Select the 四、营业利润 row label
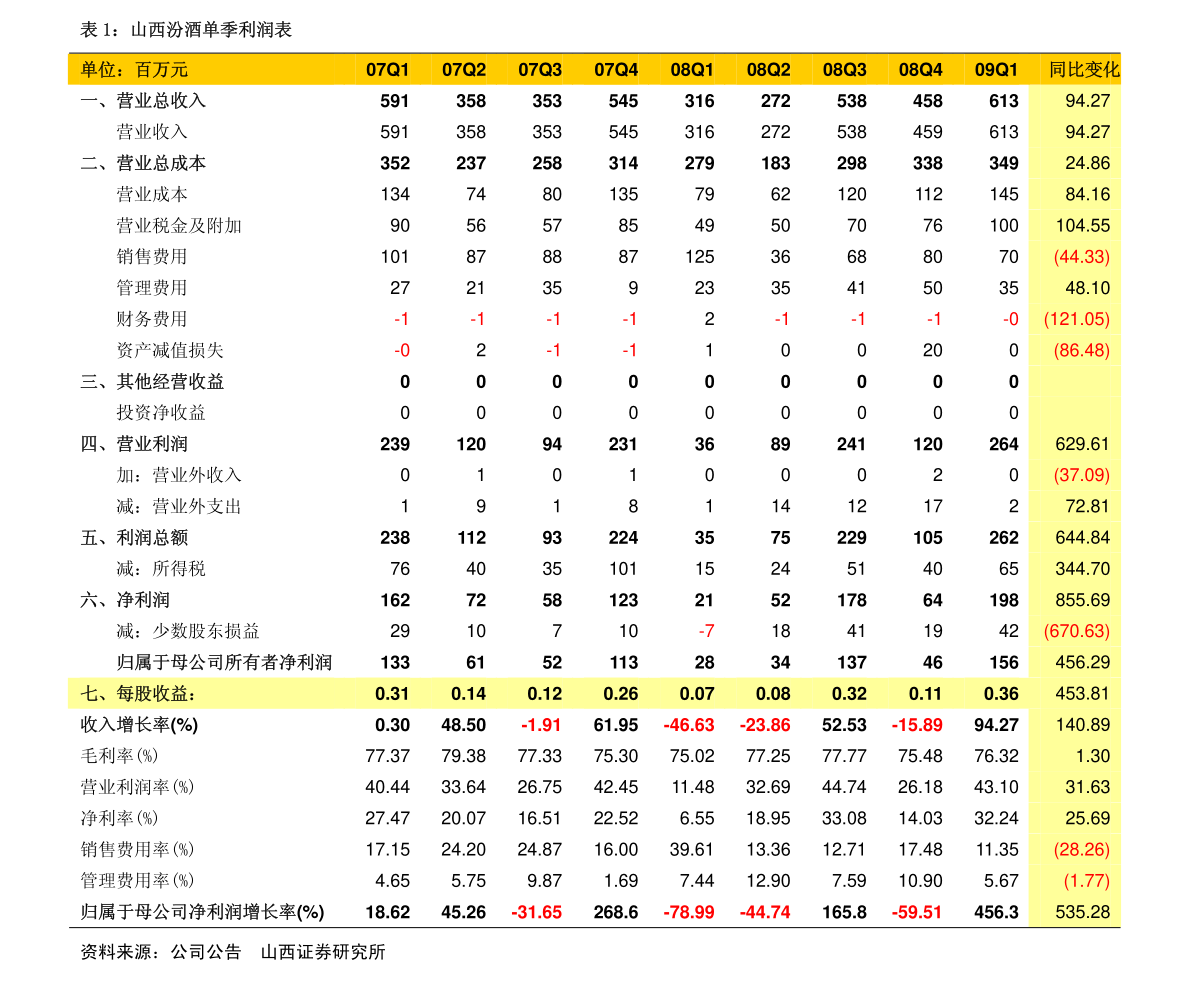 click(x=134, y=444)
